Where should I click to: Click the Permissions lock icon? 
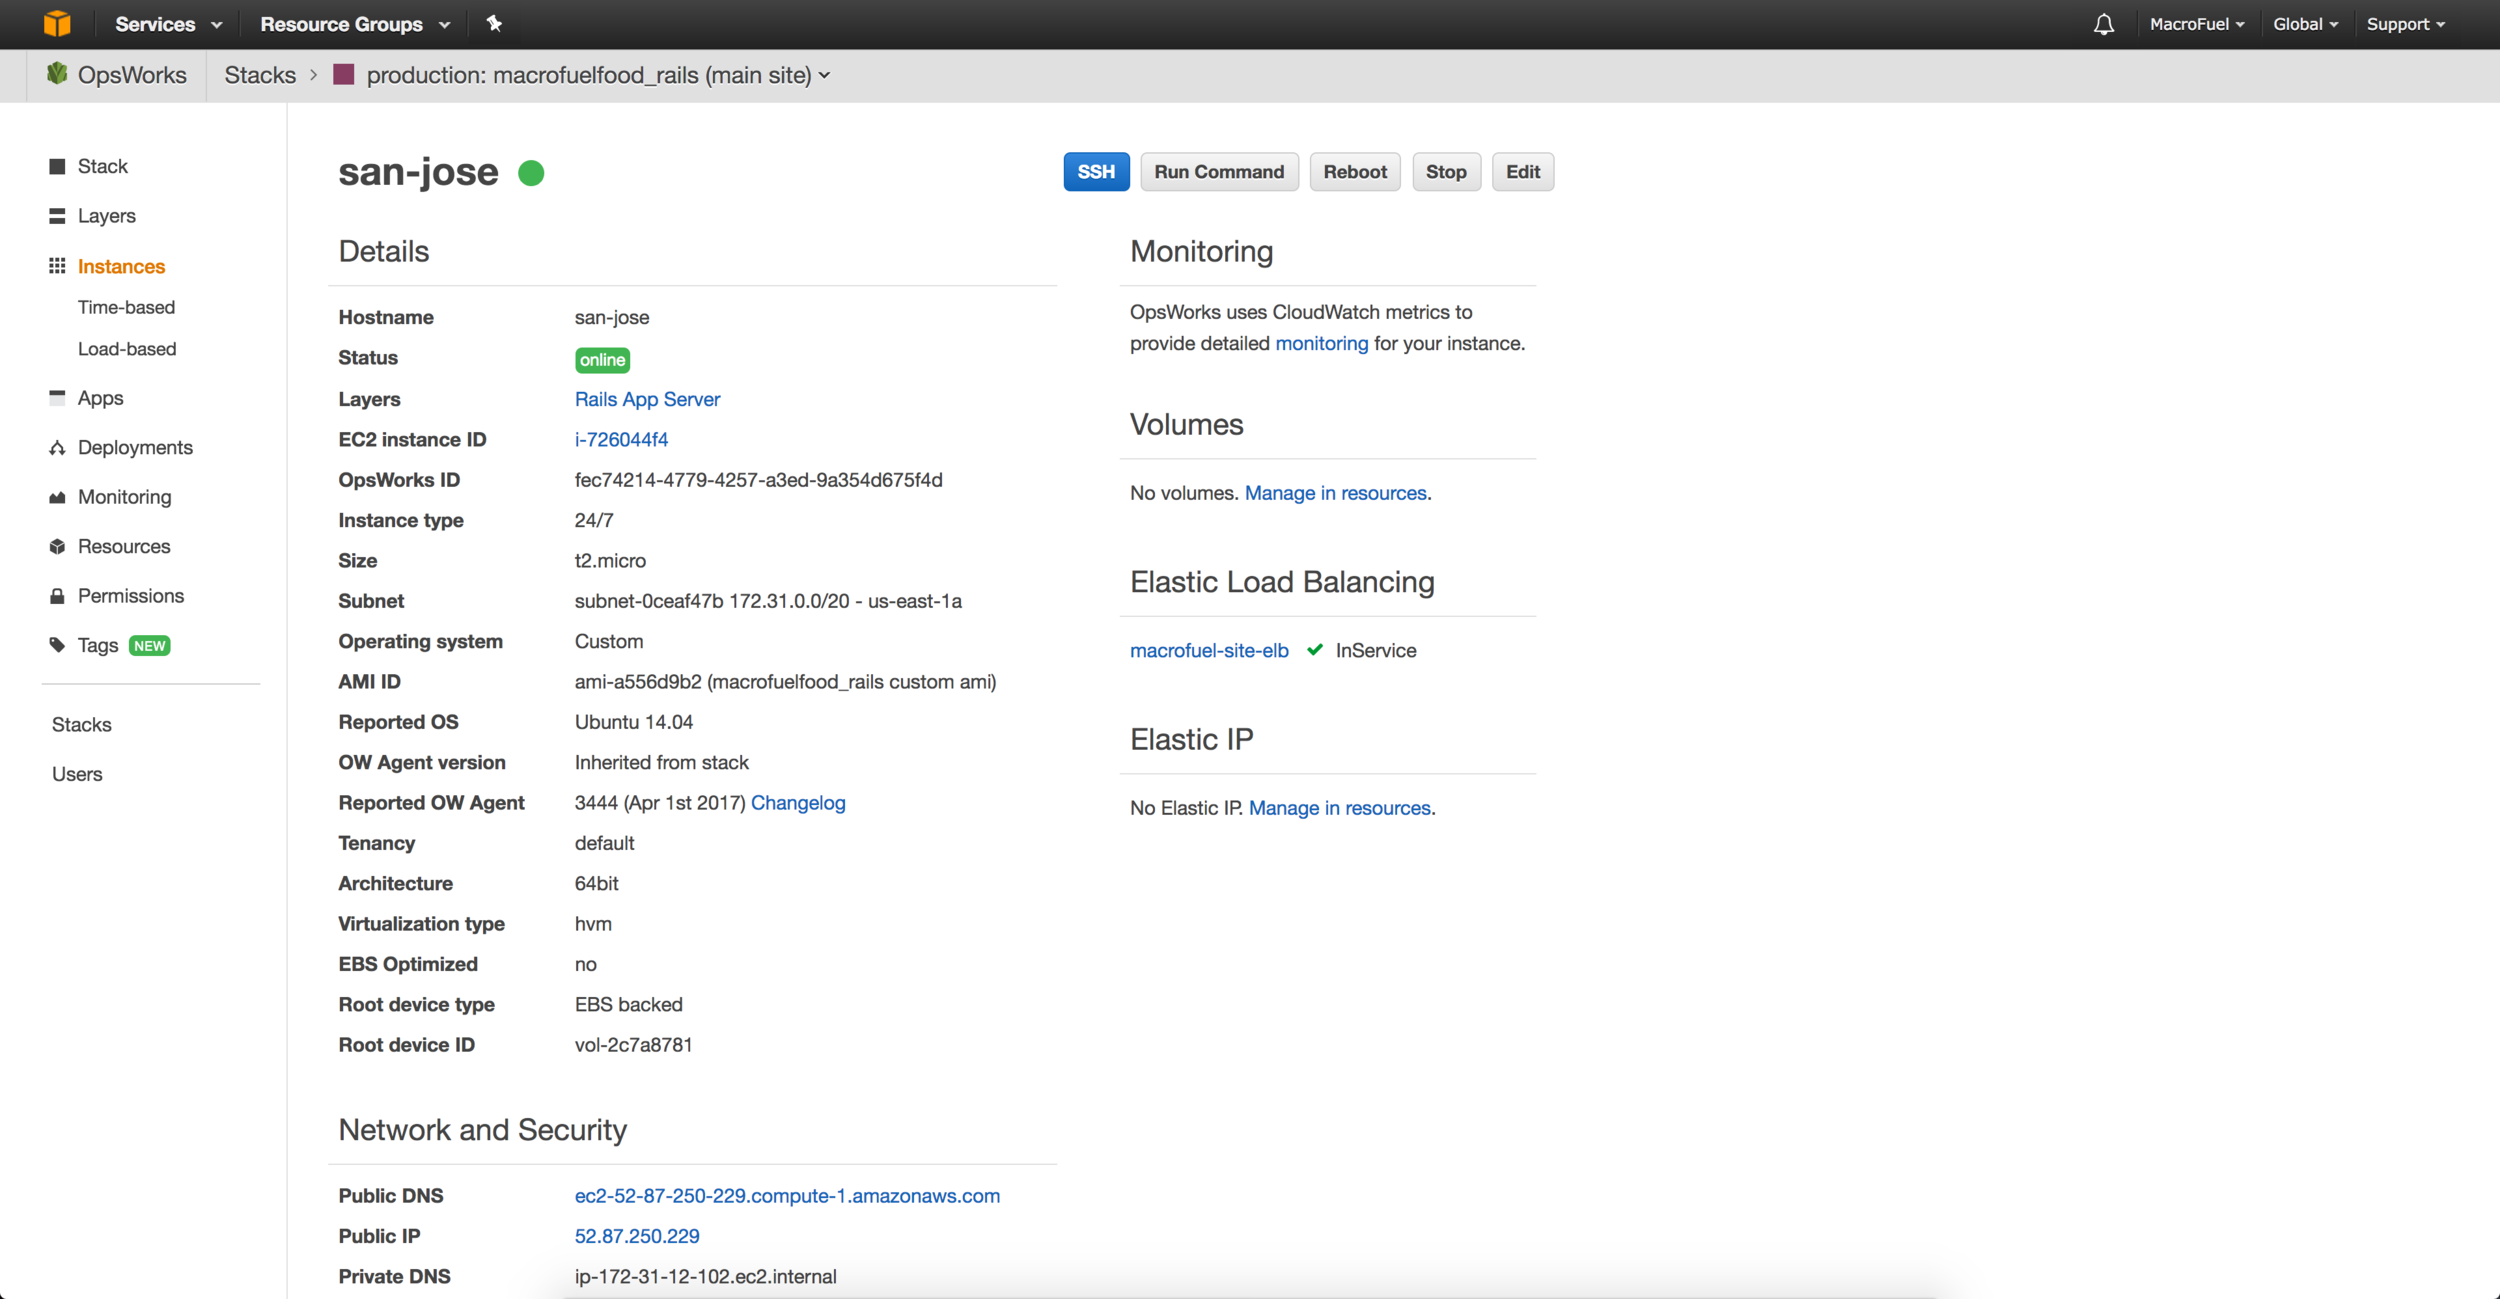(57, 596)
